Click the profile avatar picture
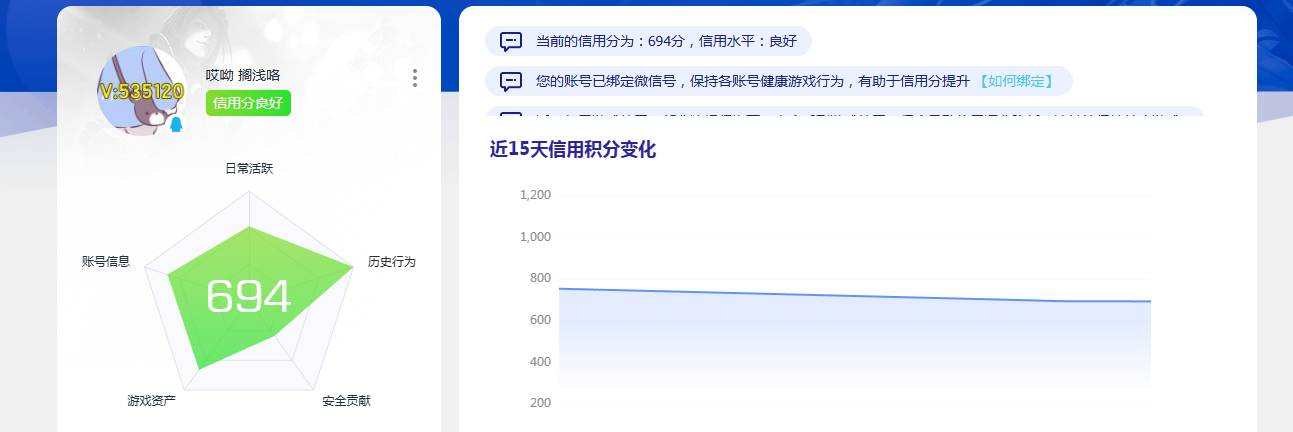Viewport: 1293px width, 432px height. (x=142, y=91)
